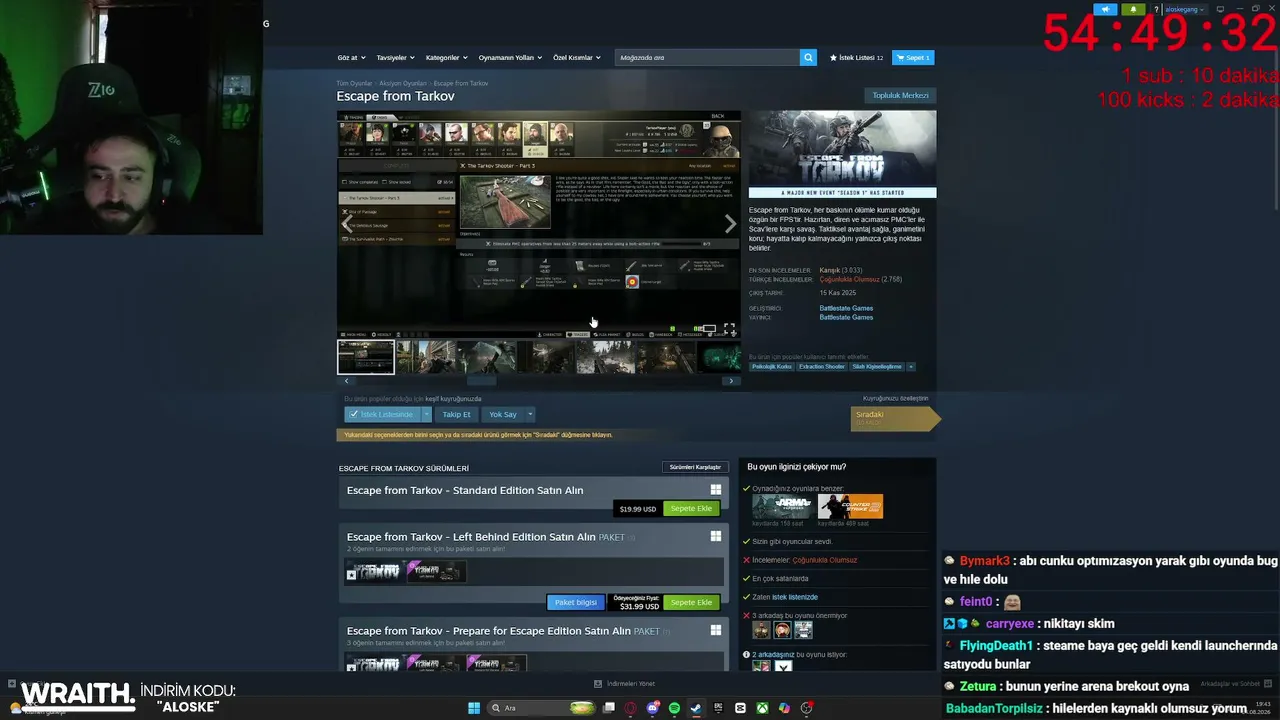Click Sürümleri Karşılaştır compare editions button
The width and height of the screenshot is (1280, 720).
(695, 467)
